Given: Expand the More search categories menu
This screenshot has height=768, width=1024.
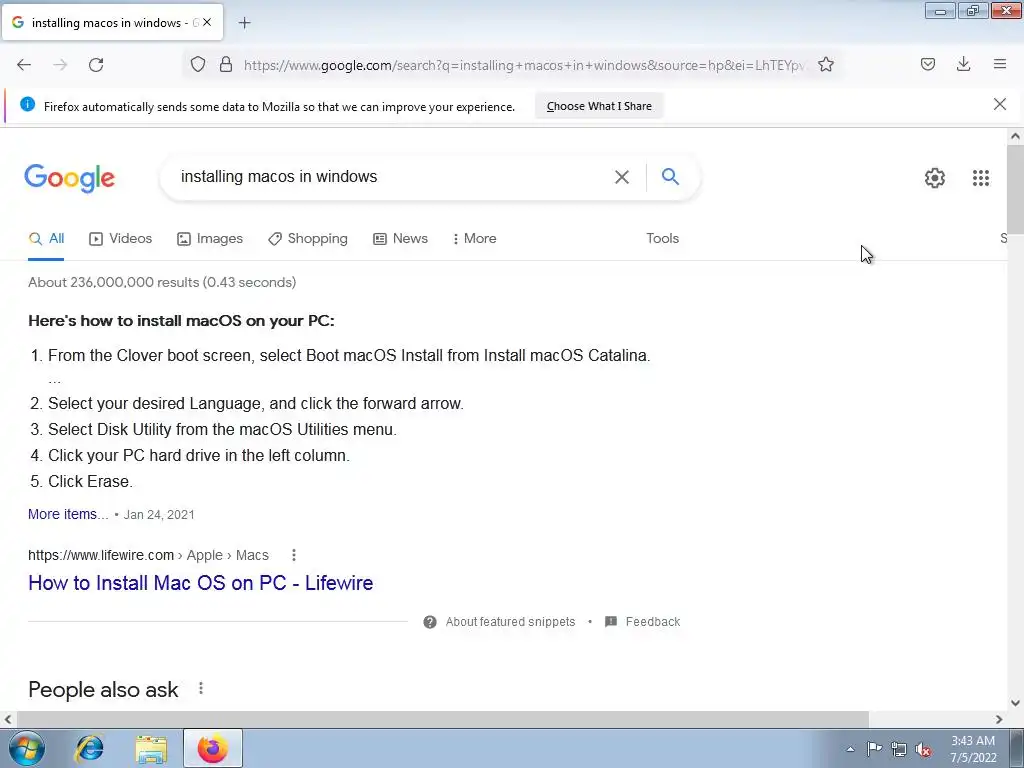Looking at the screenshot, I should coord(475,239).
